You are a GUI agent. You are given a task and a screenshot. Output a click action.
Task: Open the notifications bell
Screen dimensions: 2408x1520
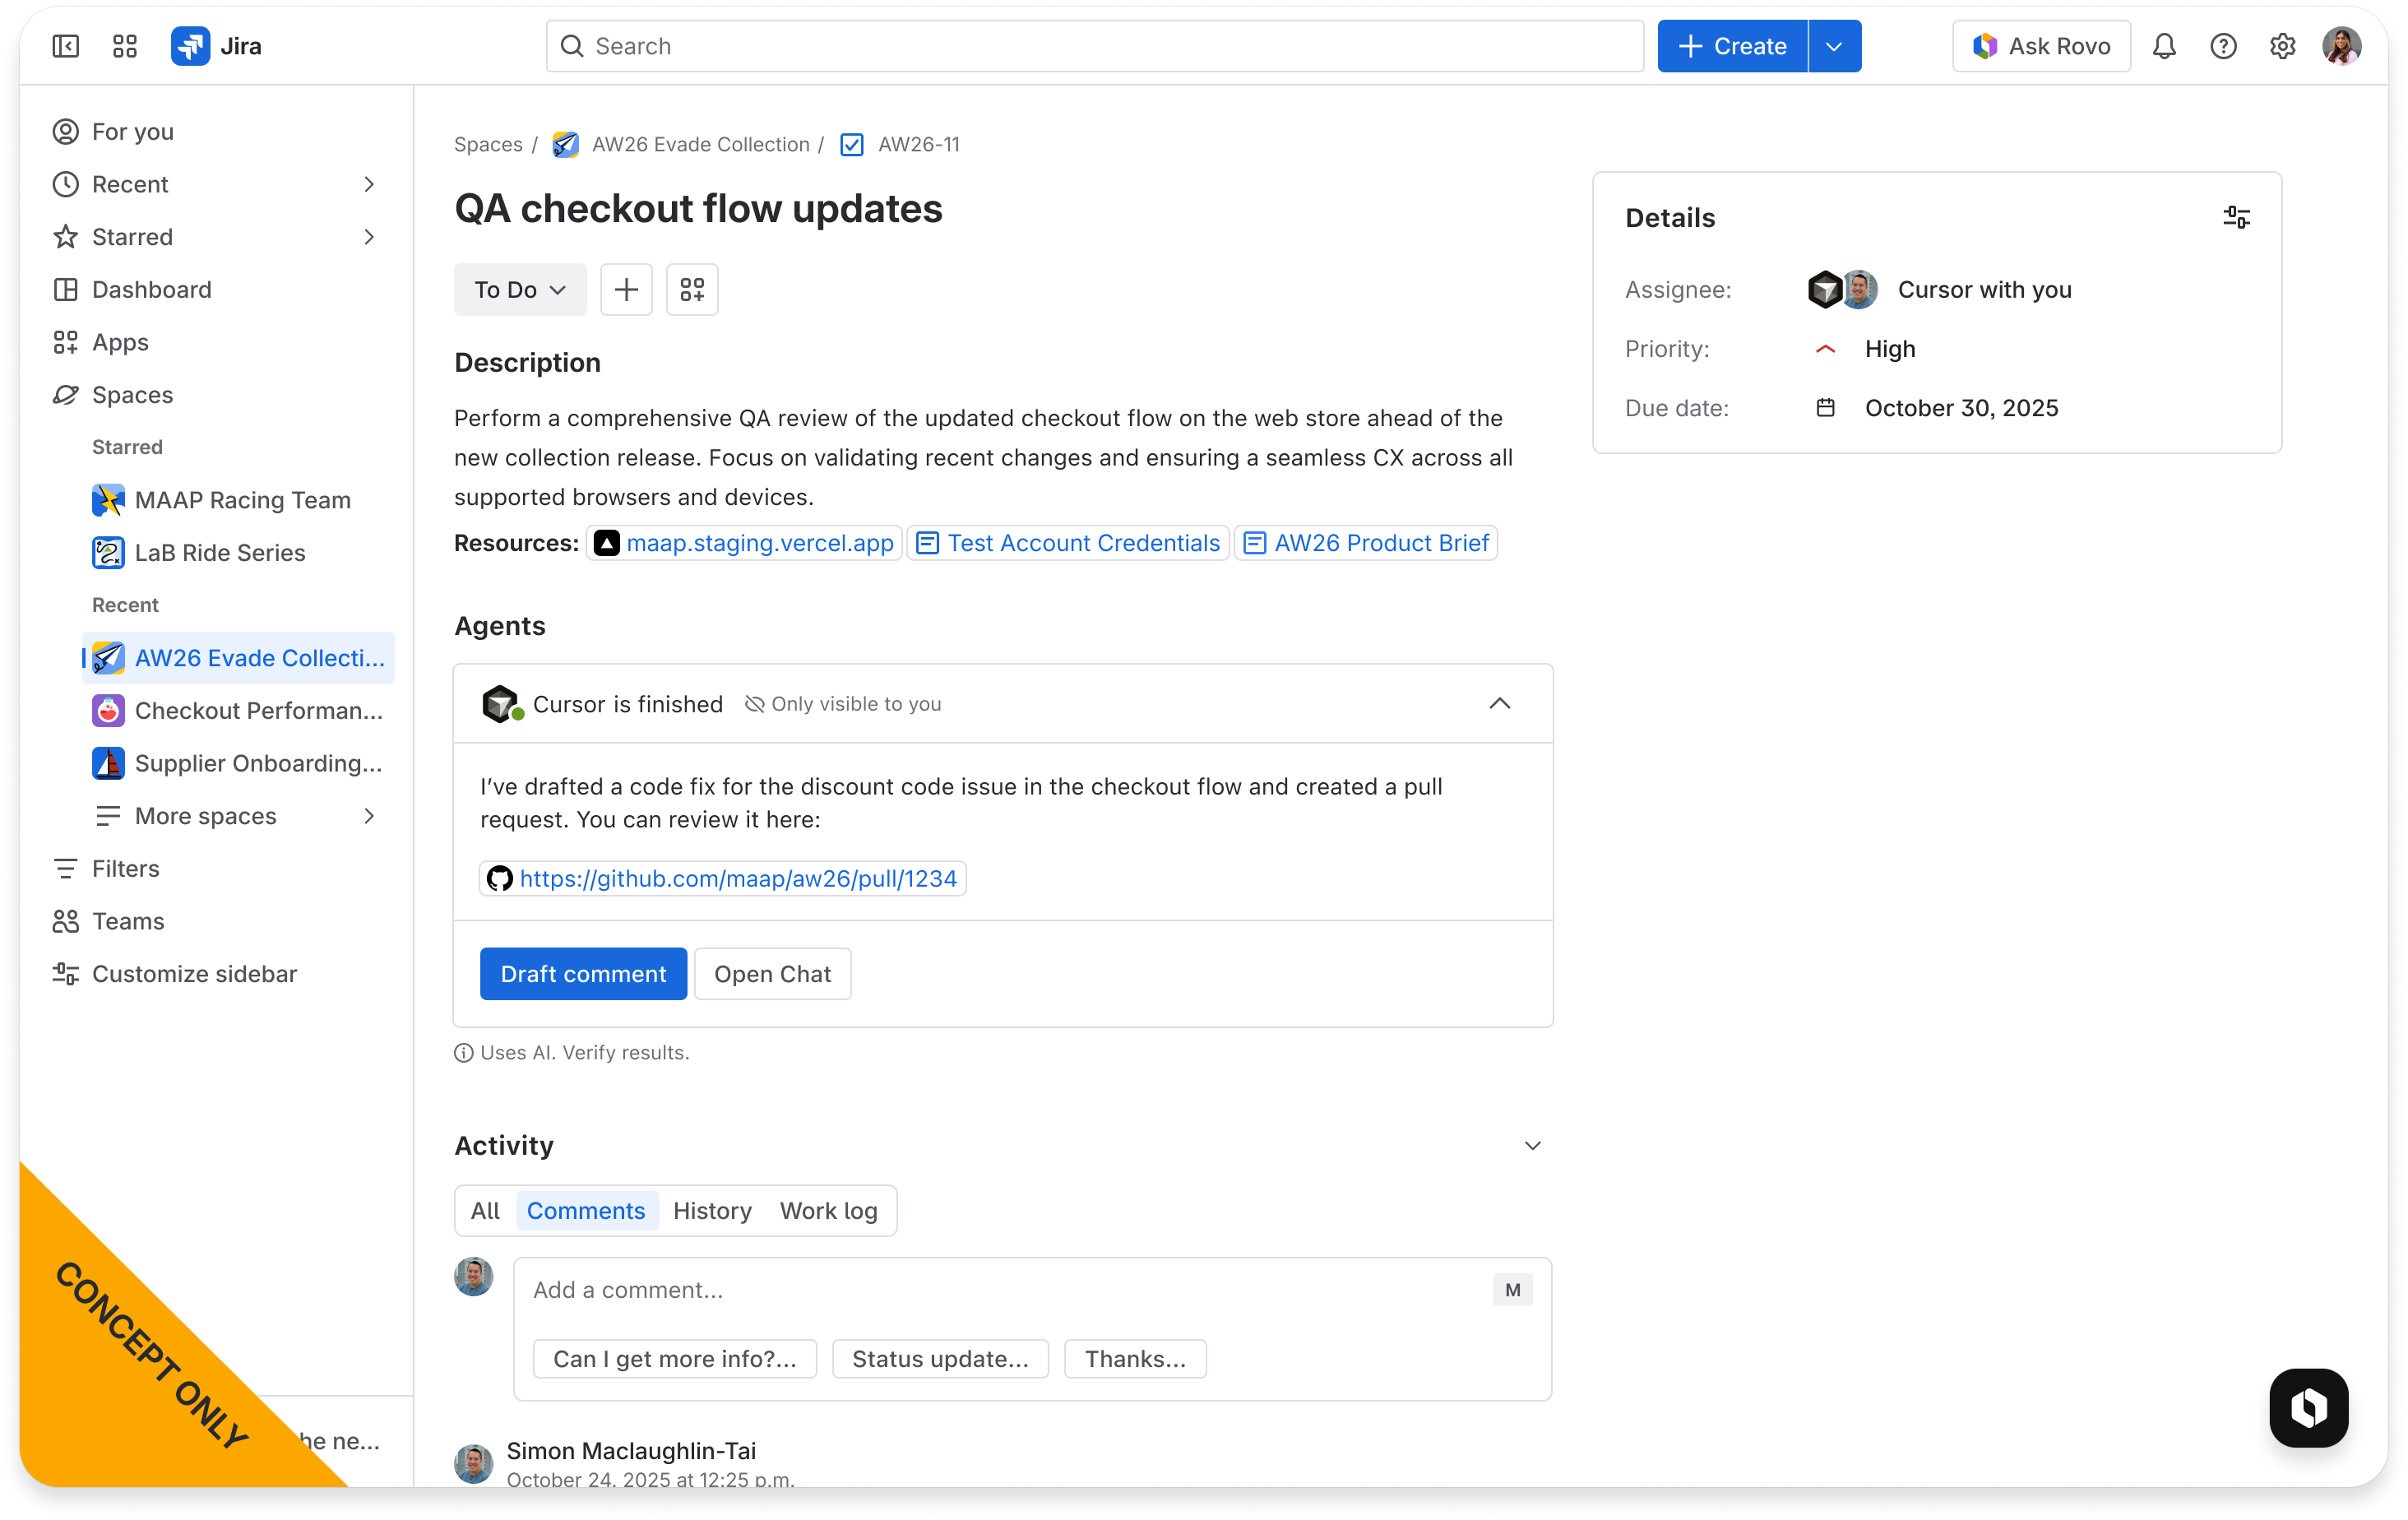(x=2164, y=46)
